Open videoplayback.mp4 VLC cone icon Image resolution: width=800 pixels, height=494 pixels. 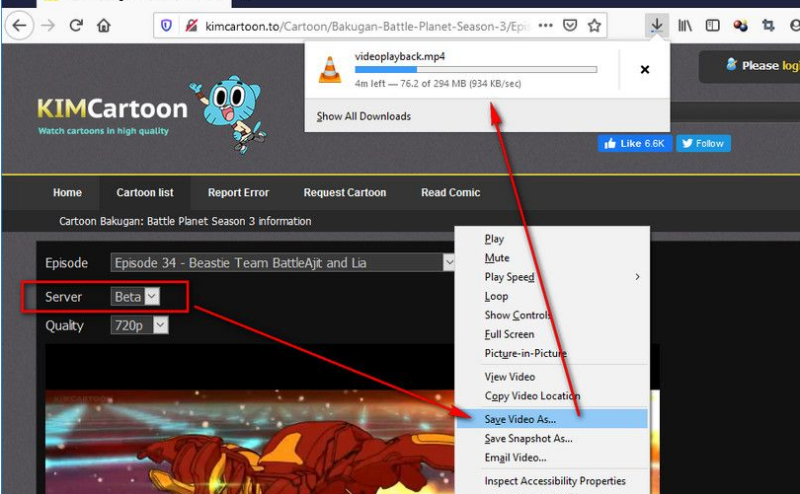coord(330,69)
